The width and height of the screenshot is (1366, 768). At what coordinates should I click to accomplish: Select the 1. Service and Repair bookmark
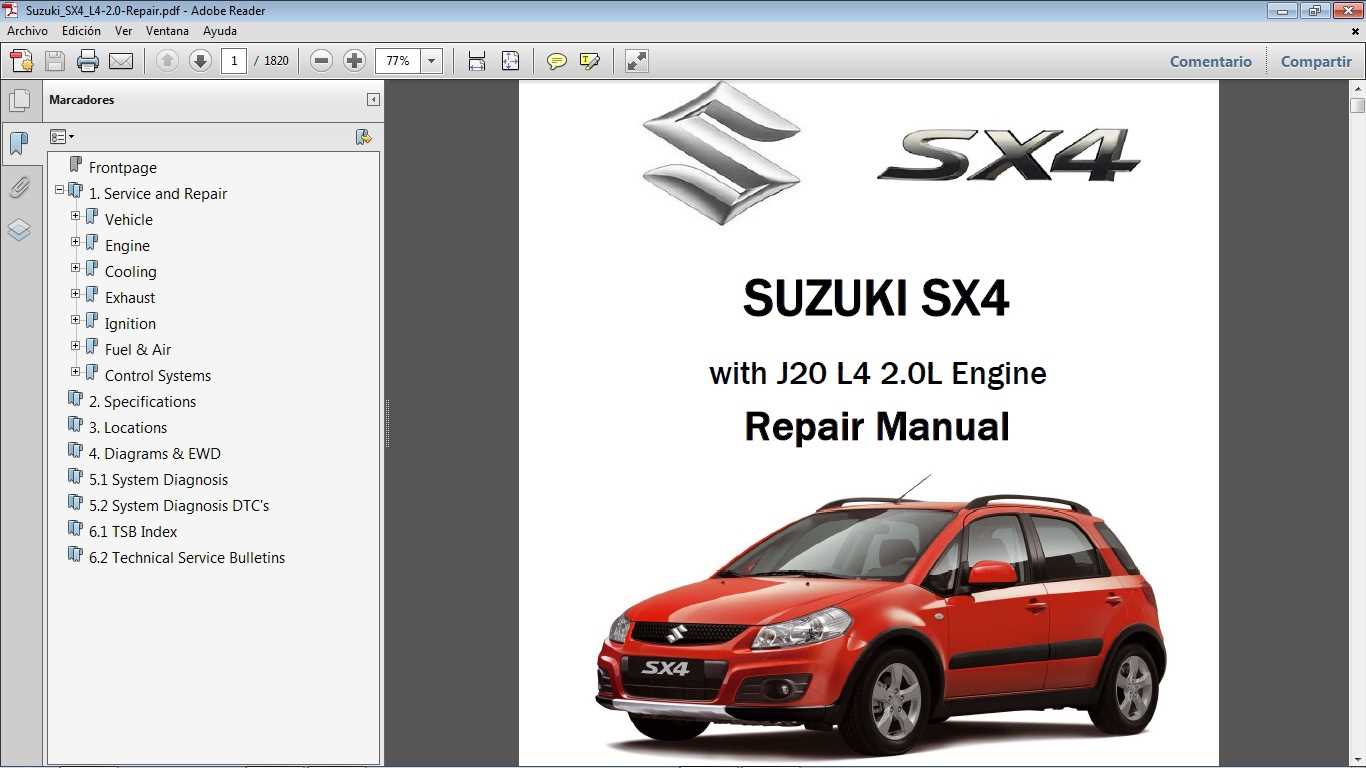pos(158,194)
